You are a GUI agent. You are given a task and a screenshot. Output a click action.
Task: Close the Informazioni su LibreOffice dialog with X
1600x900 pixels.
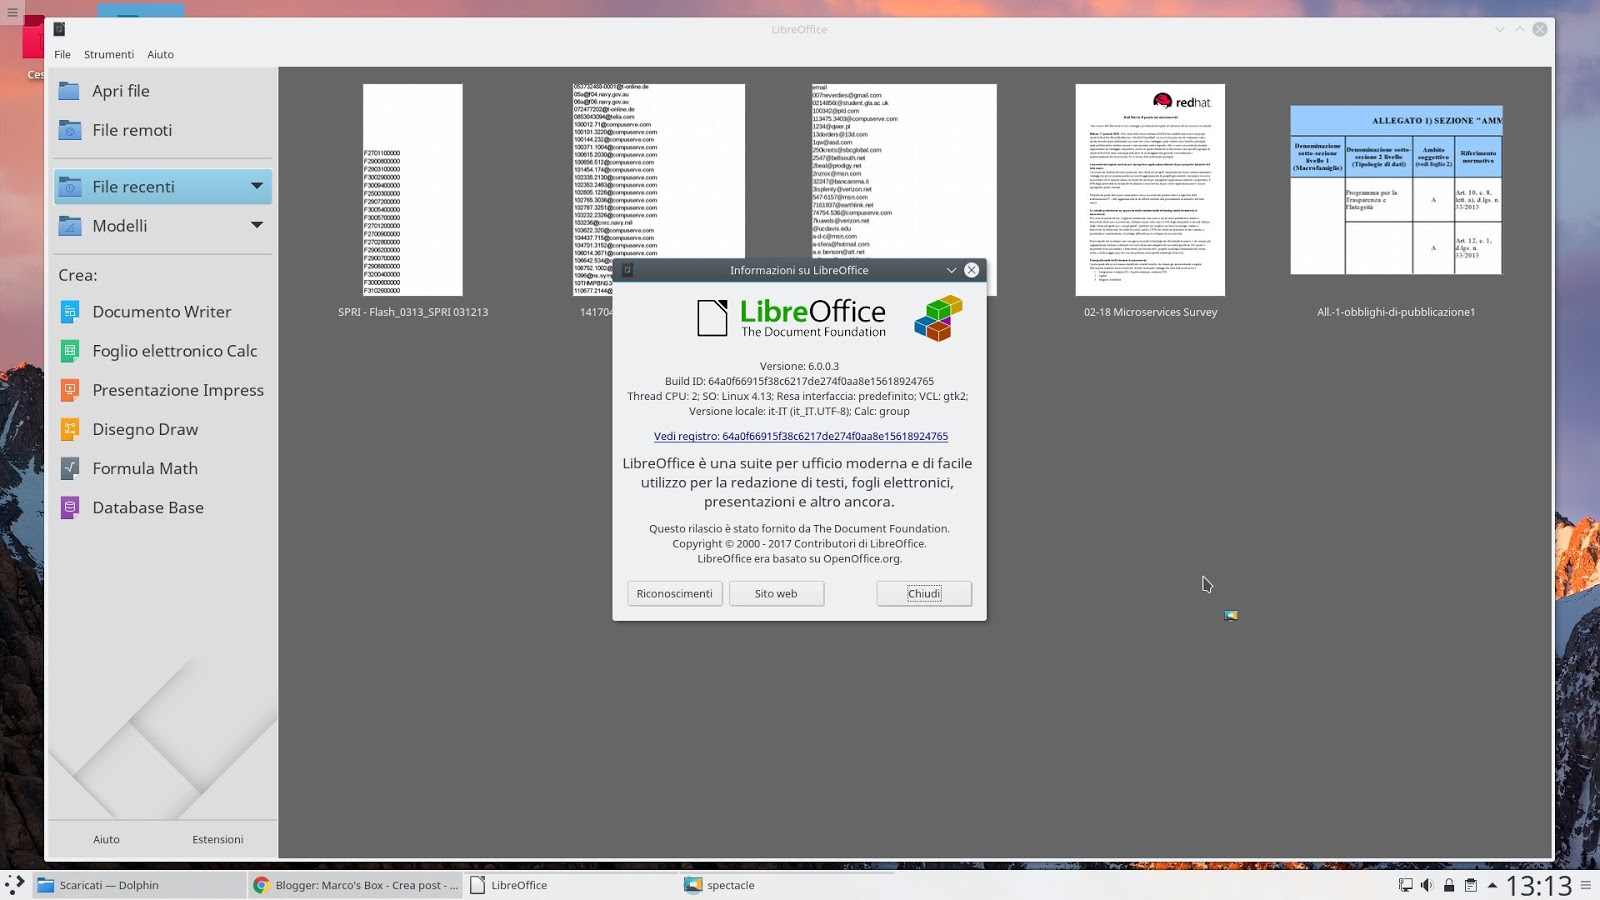tap(971, 270)
